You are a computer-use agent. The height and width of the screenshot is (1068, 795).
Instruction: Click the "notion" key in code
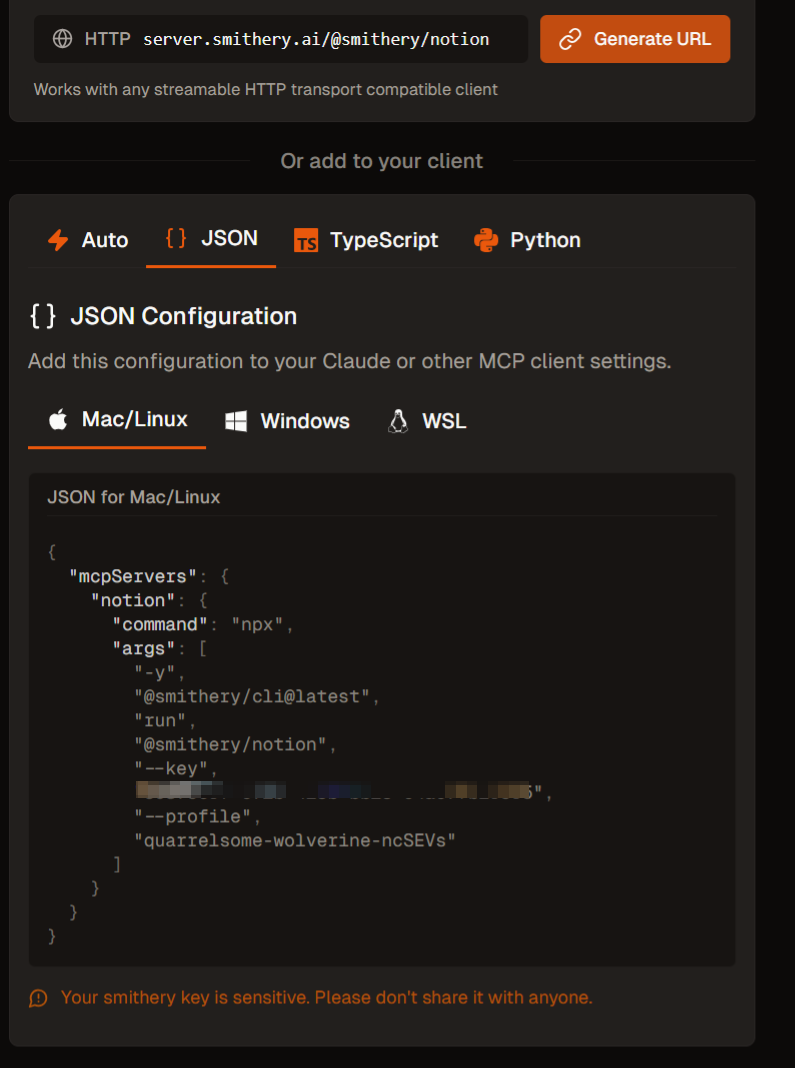click(x=133, y=600)
